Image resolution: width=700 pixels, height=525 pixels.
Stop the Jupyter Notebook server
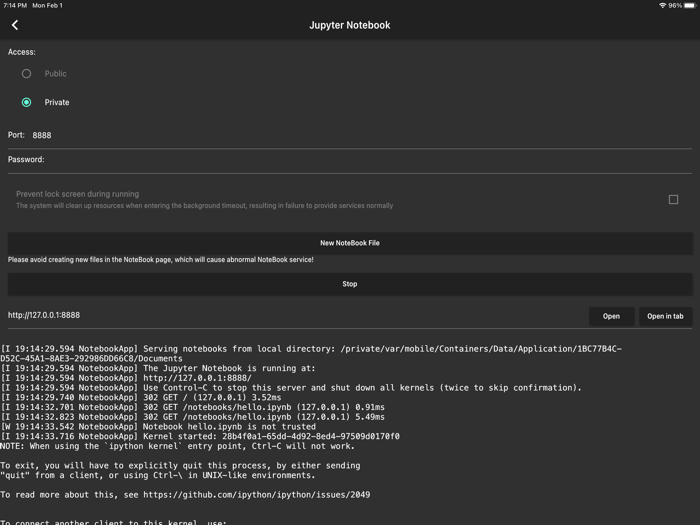[350, 284]
